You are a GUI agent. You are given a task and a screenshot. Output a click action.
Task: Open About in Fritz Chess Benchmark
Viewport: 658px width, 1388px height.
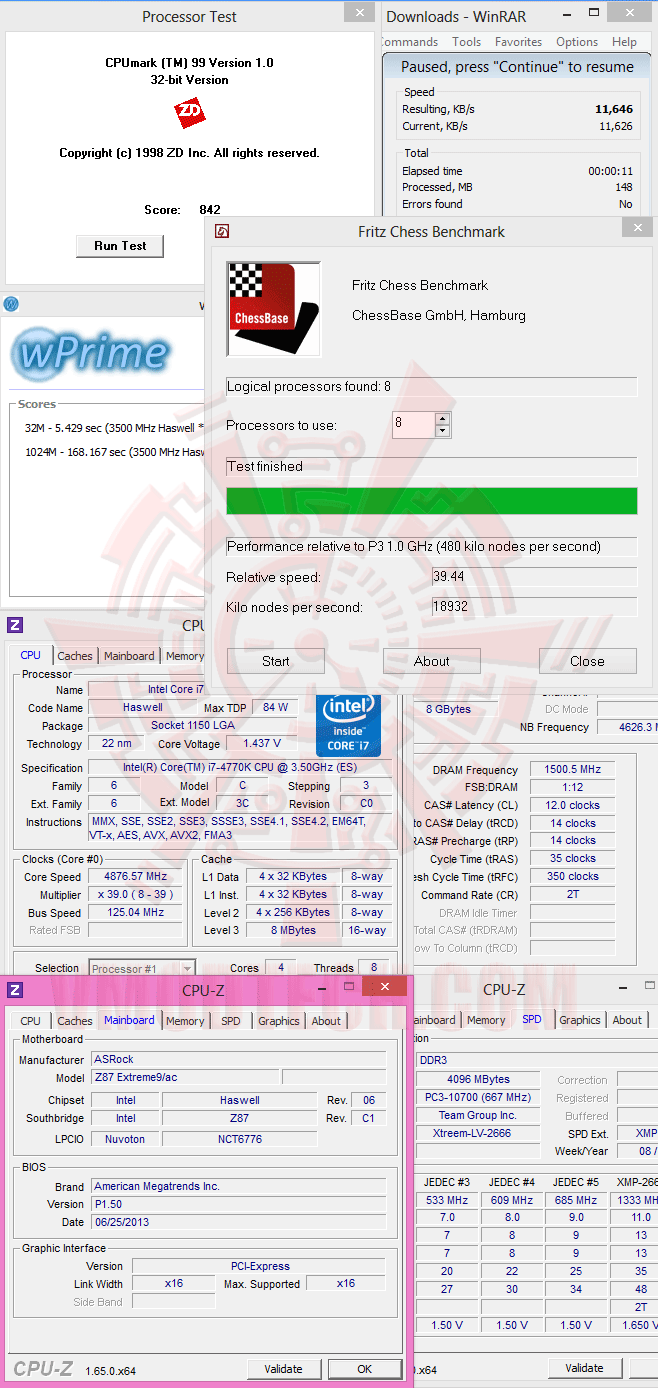(x=432, y=661)
